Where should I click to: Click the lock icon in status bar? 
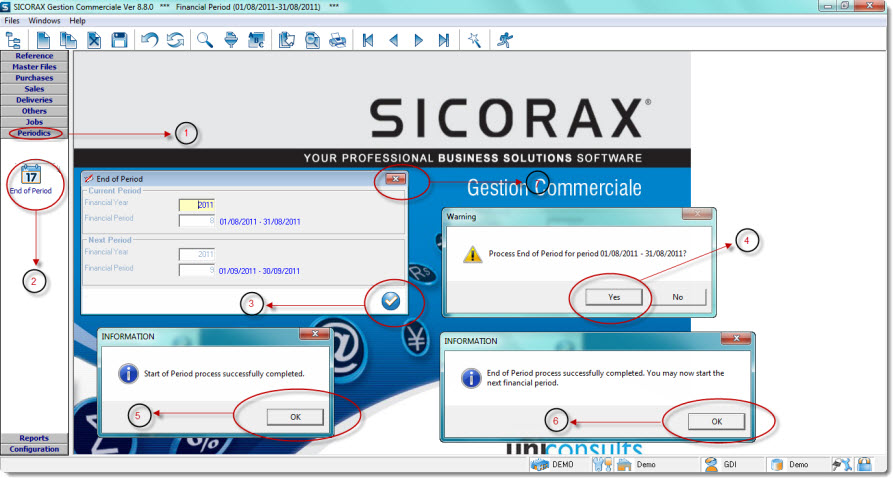863,465
